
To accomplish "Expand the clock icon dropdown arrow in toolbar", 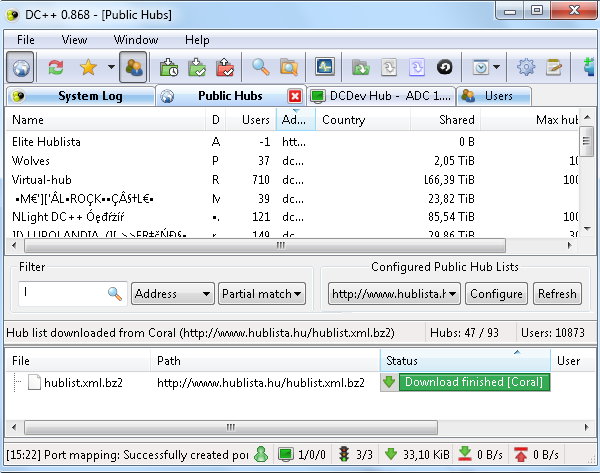I will pyautogui.click(x=496, y=67).
